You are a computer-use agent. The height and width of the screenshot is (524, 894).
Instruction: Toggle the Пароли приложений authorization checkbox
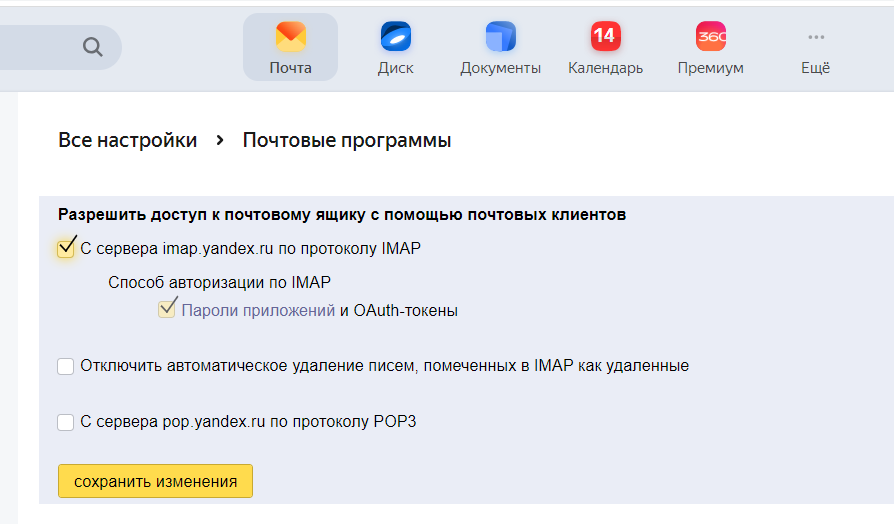click(x=167, y=310)
